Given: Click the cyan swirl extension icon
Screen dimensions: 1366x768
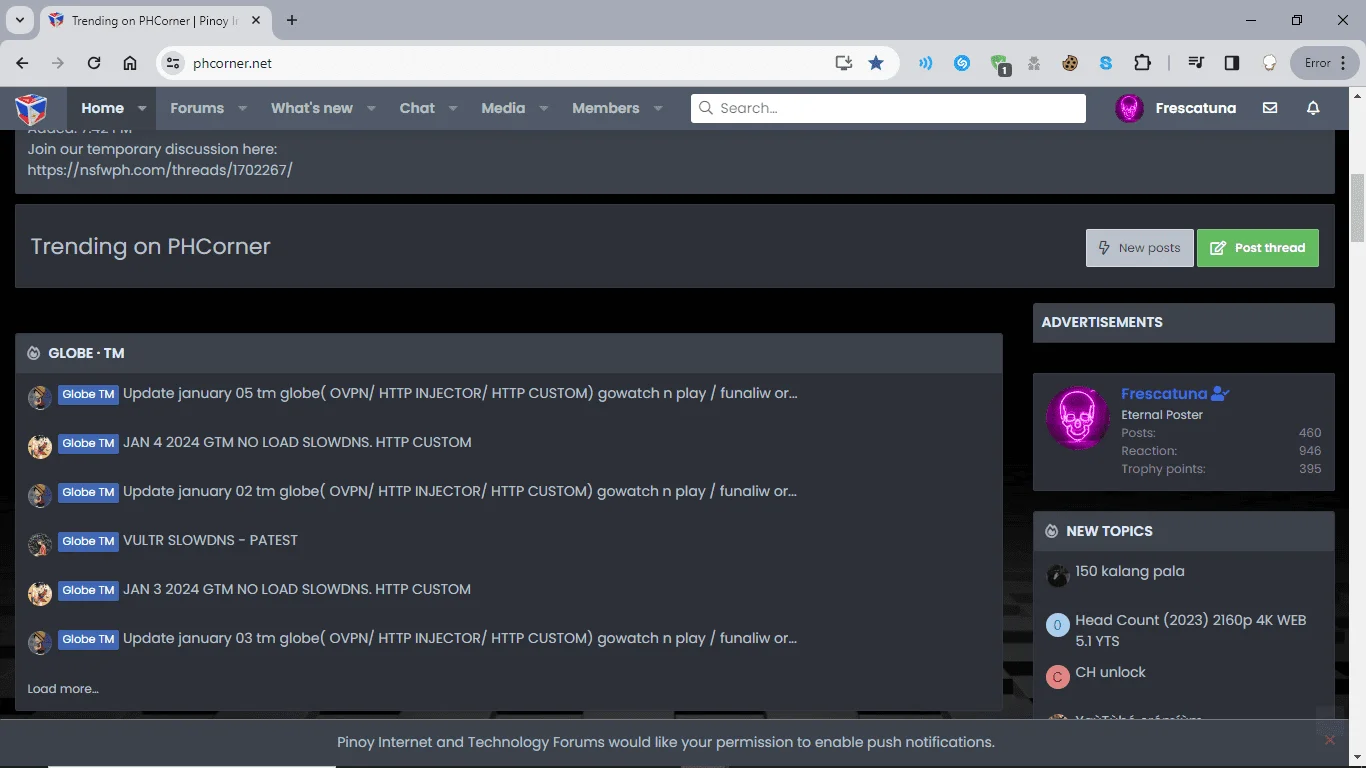Looking at the screenshot, I should [962, 63].
